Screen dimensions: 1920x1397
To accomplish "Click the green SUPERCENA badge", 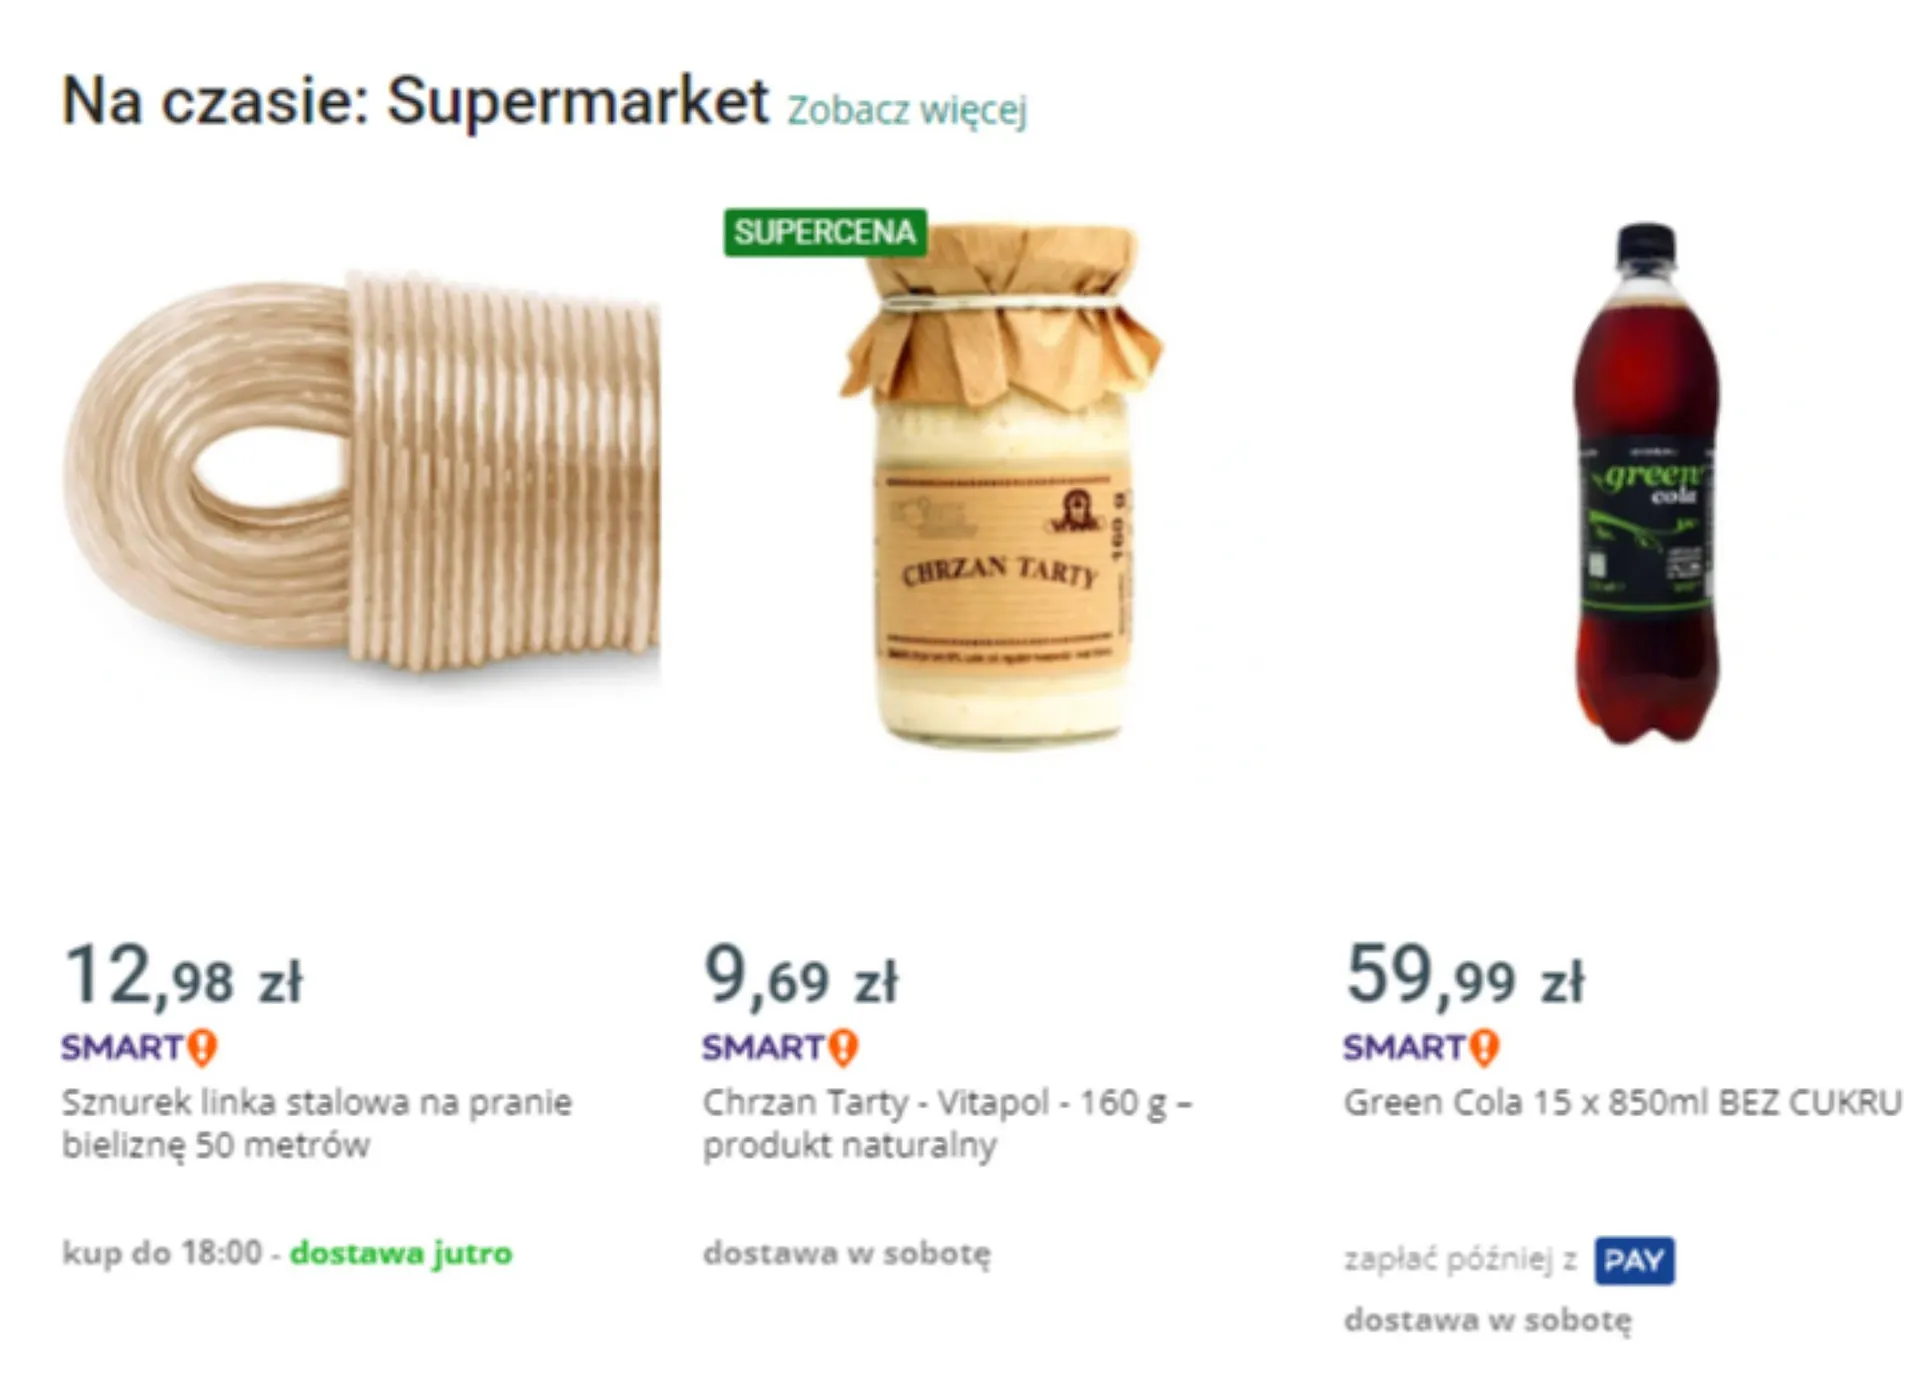I will point(825,232).
